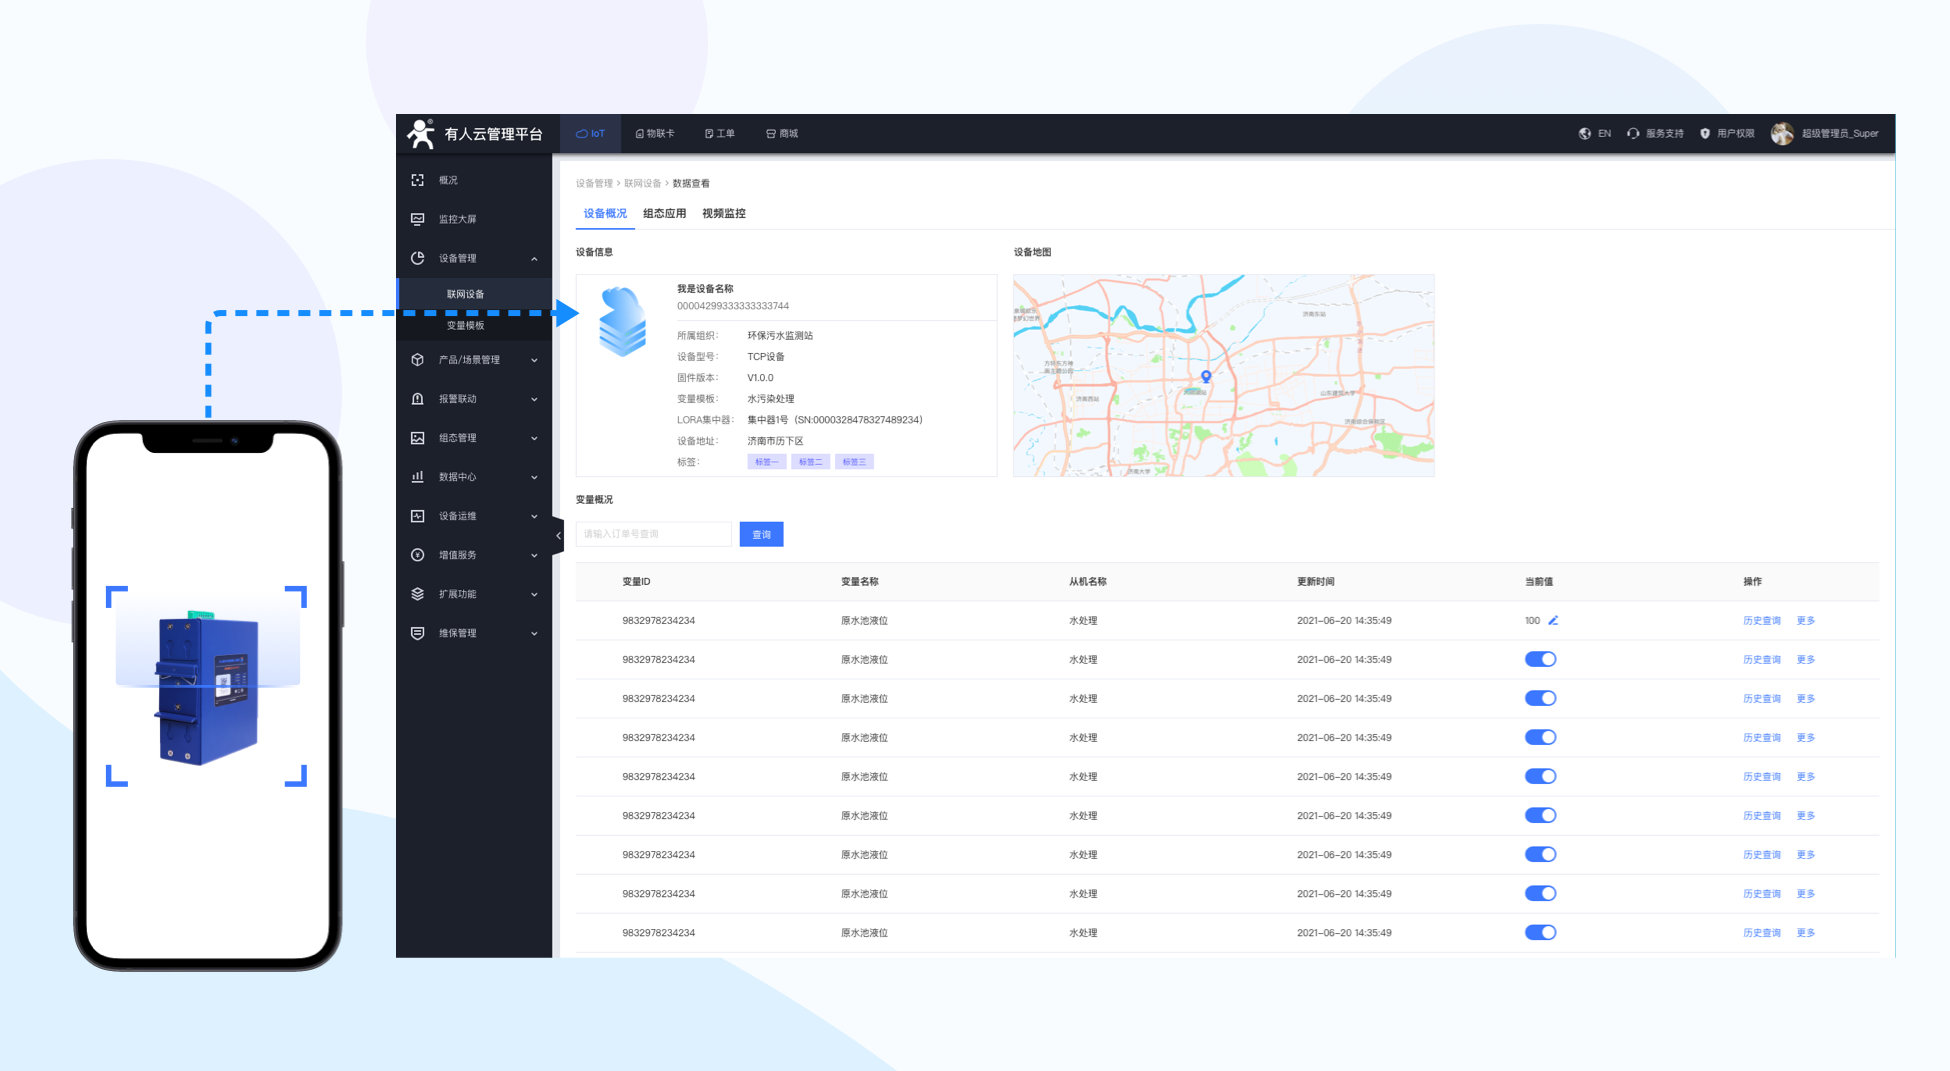Click 联网设备 in the breadcrumb
1950x1071 pixels.
click(643, 183)
